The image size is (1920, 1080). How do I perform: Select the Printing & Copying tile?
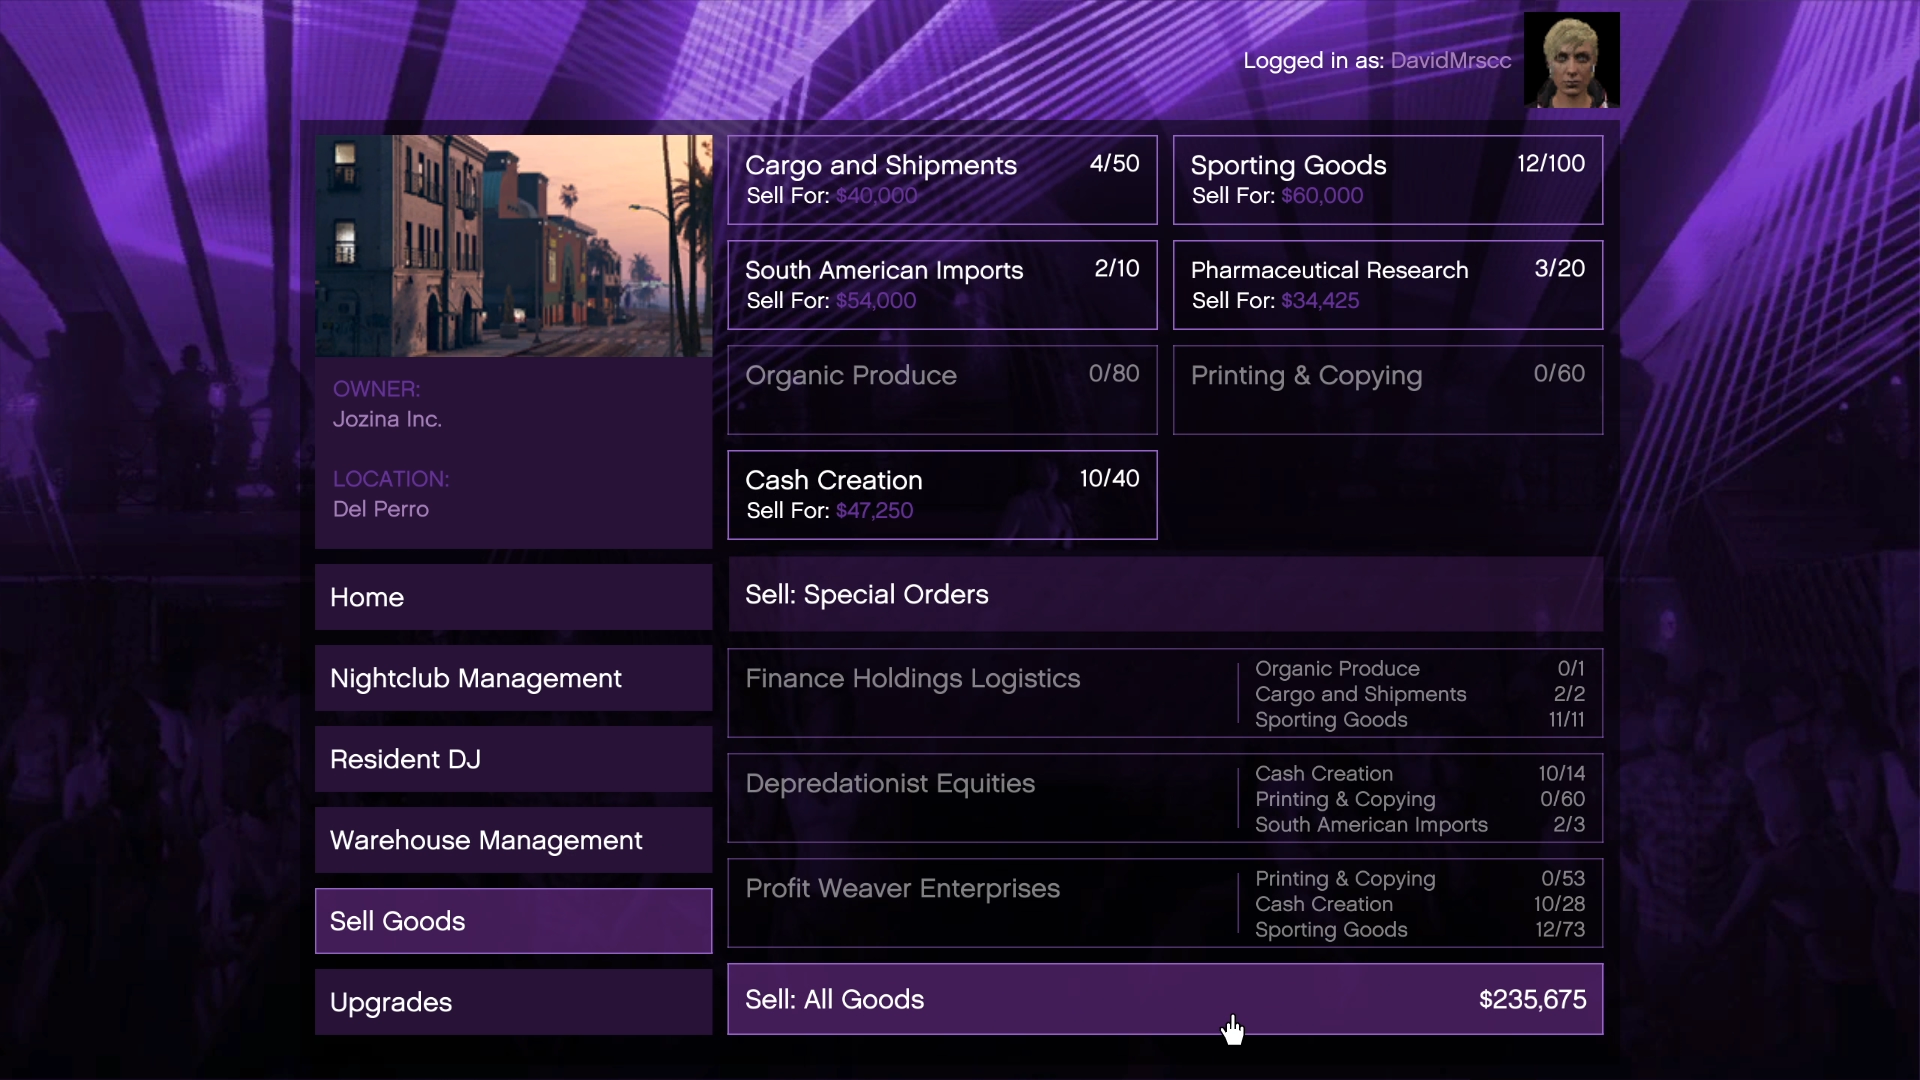[1387, 390]
